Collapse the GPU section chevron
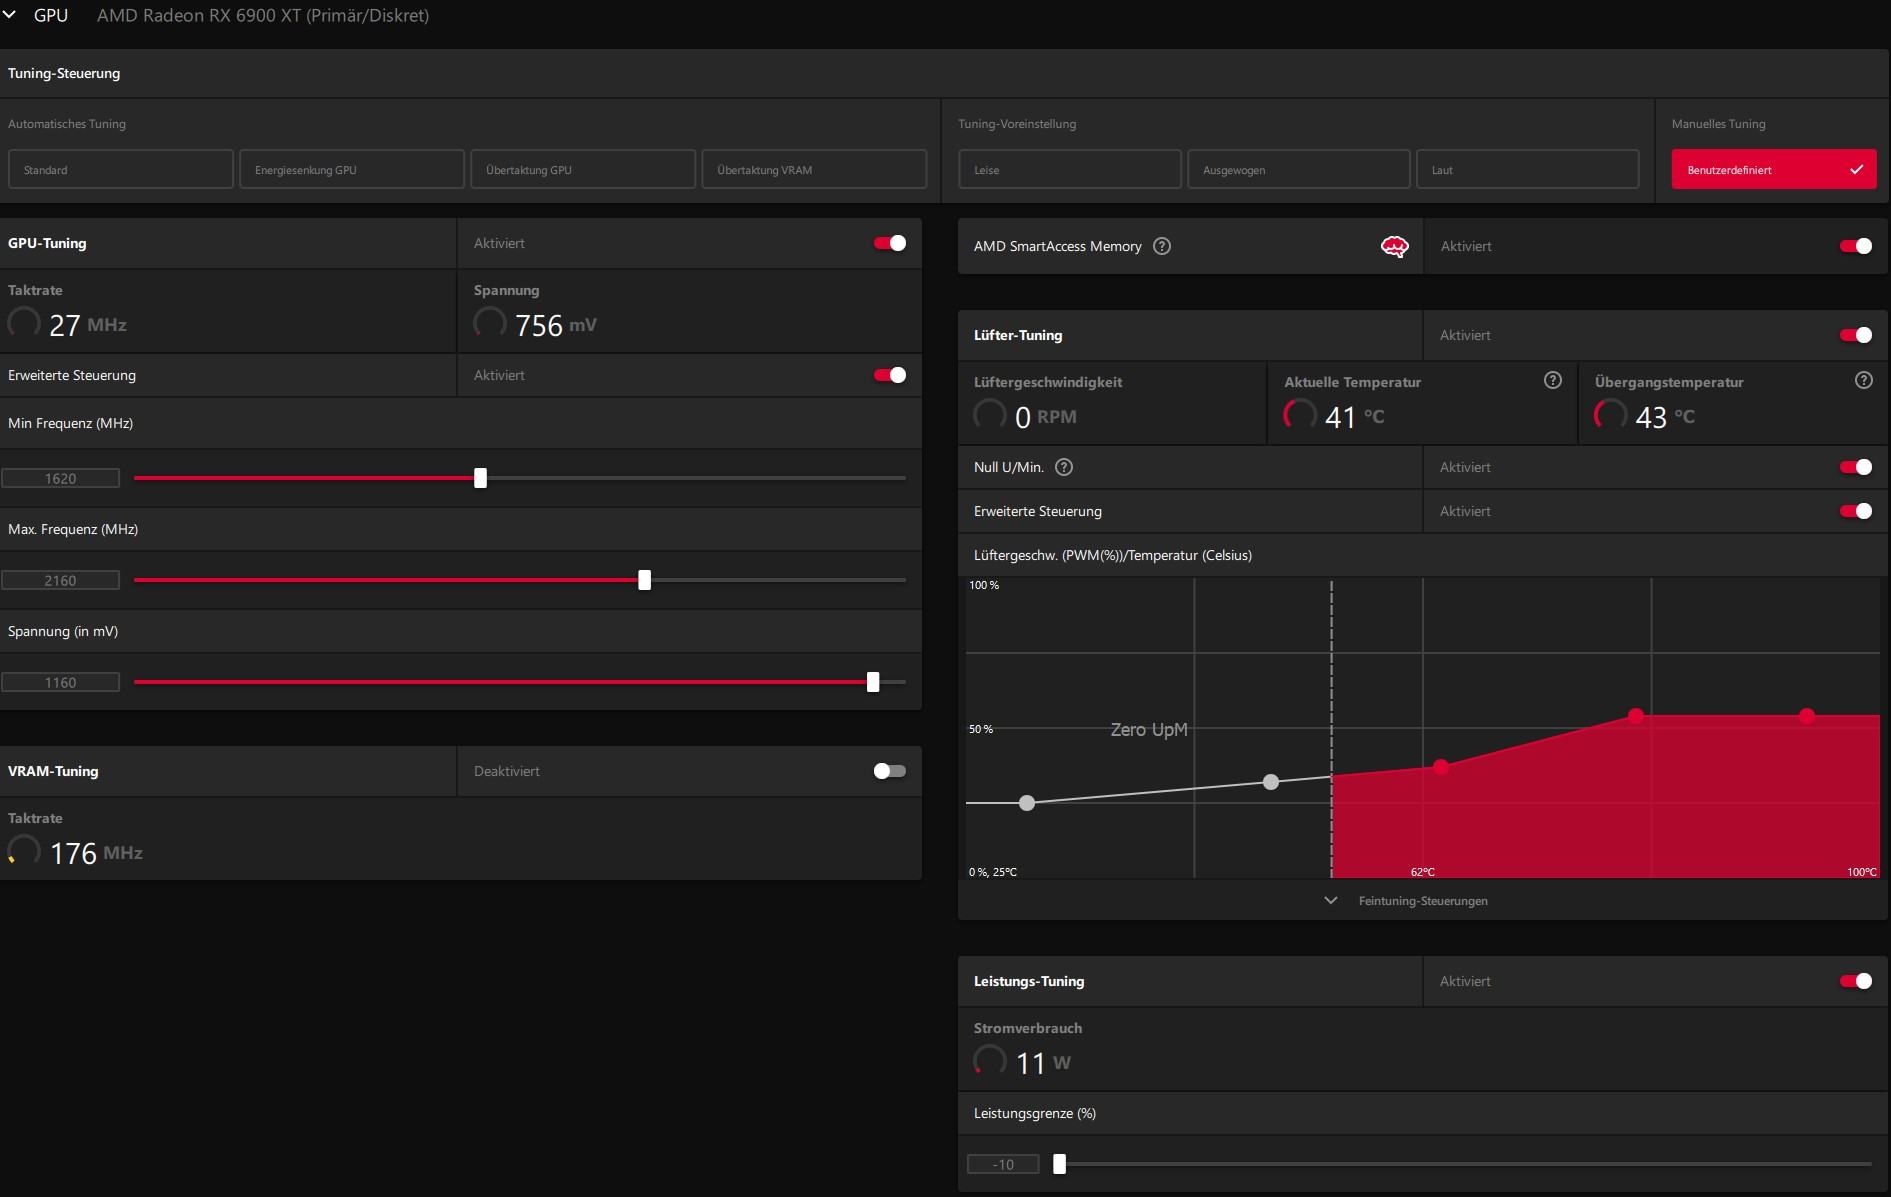1891x1197 pixels. (x=10, y=15)
